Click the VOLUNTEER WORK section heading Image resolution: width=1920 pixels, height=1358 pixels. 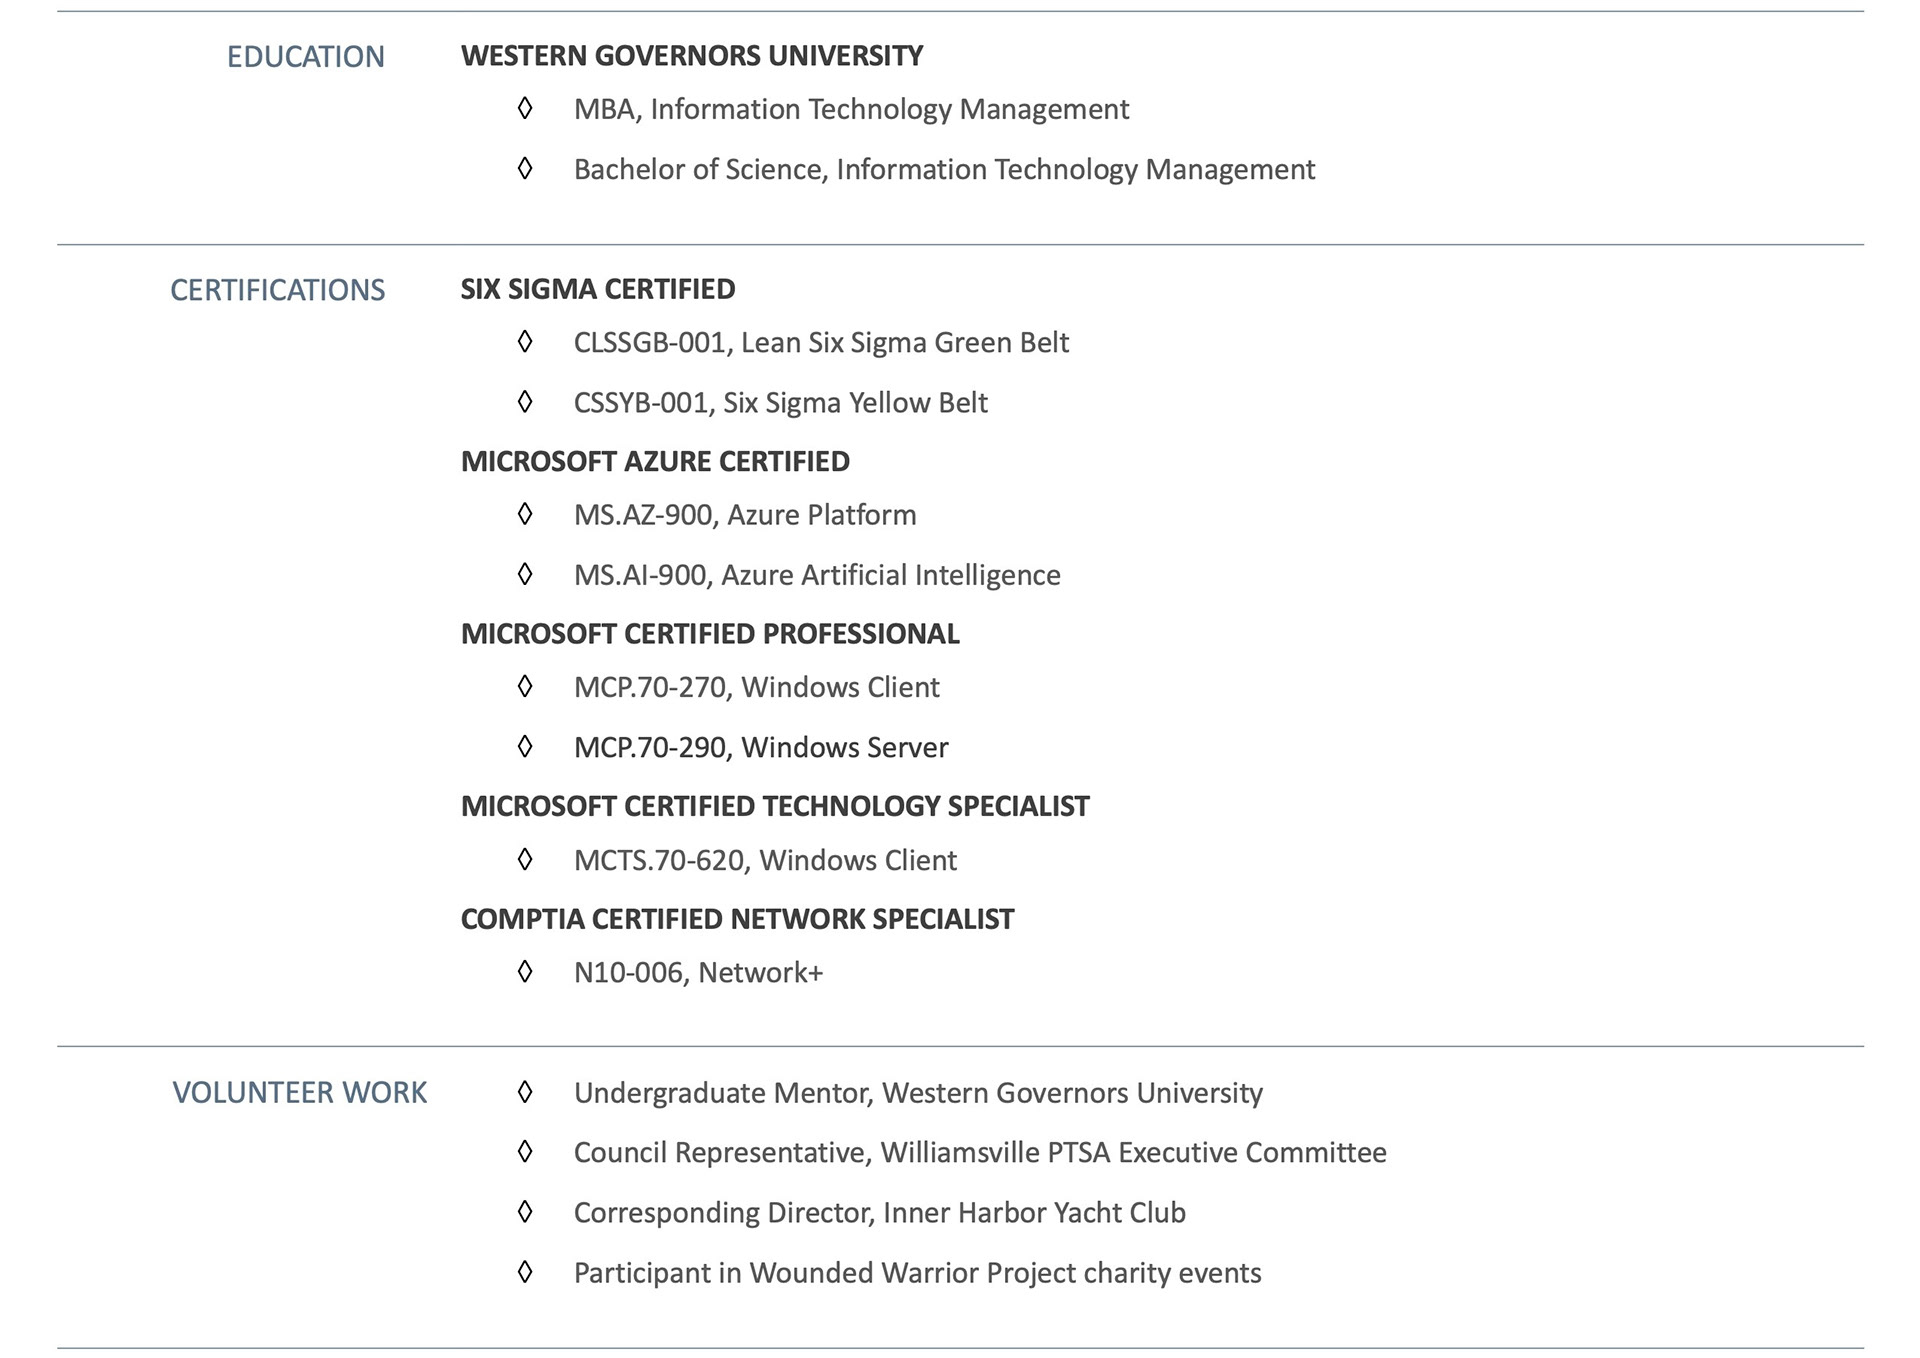pos(299,1092)
